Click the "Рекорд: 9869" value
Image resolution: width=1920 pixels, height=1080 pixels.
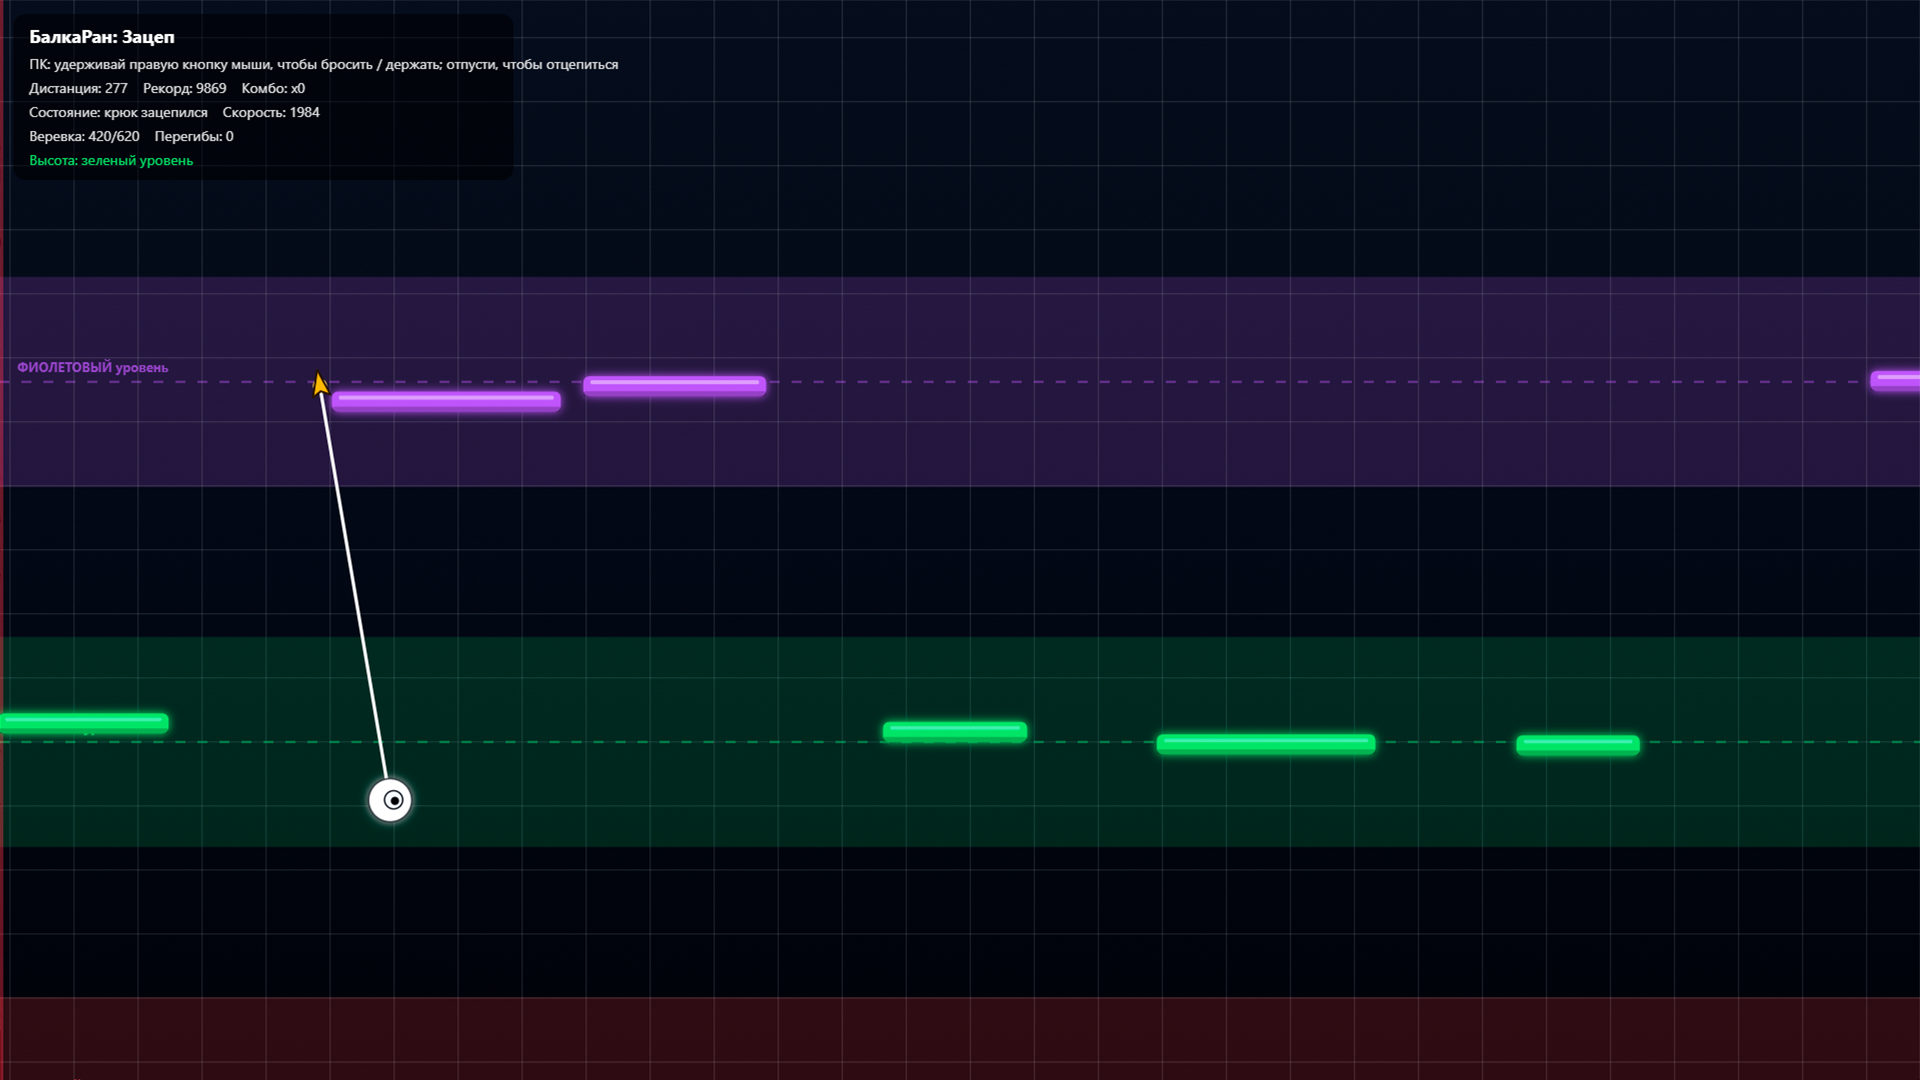[x=184, y=88]
